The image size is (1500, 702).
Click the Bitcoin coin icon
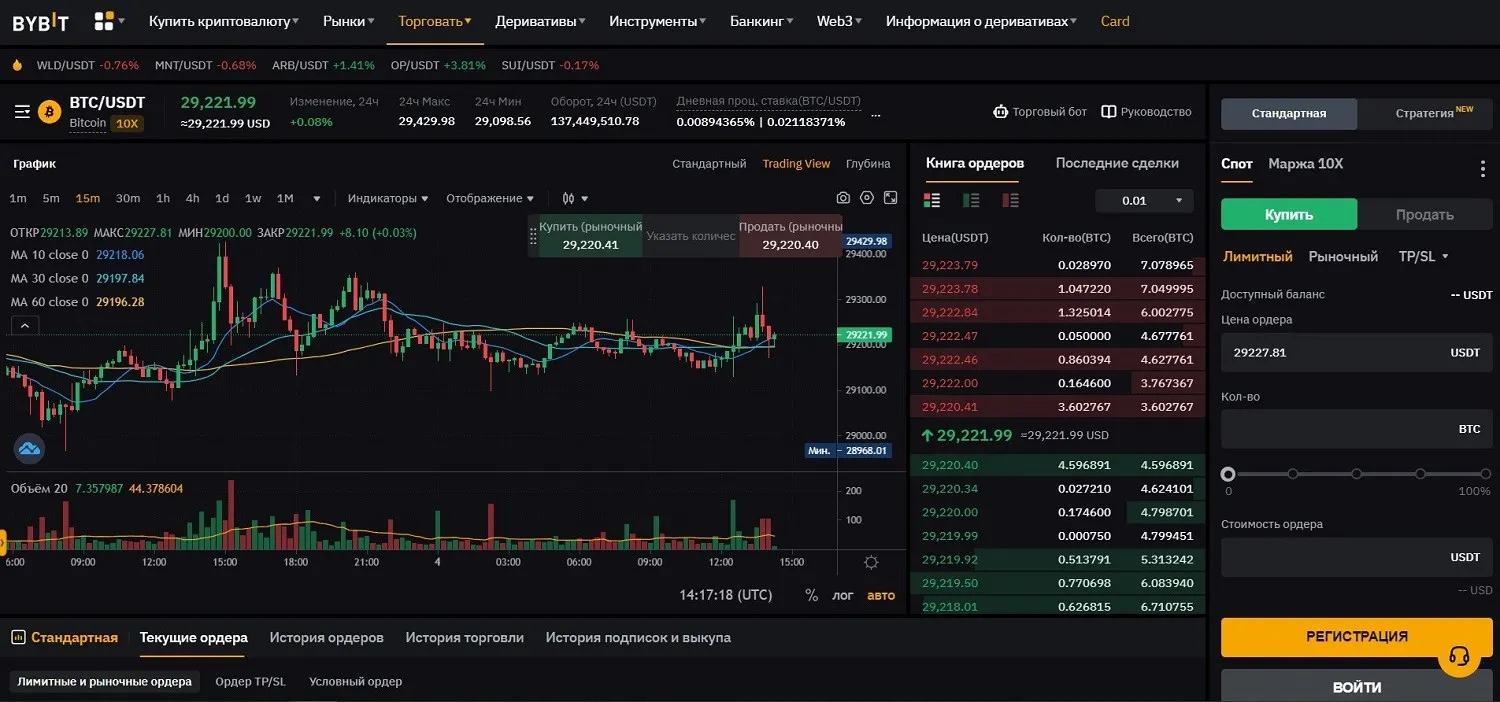(50, 112)
